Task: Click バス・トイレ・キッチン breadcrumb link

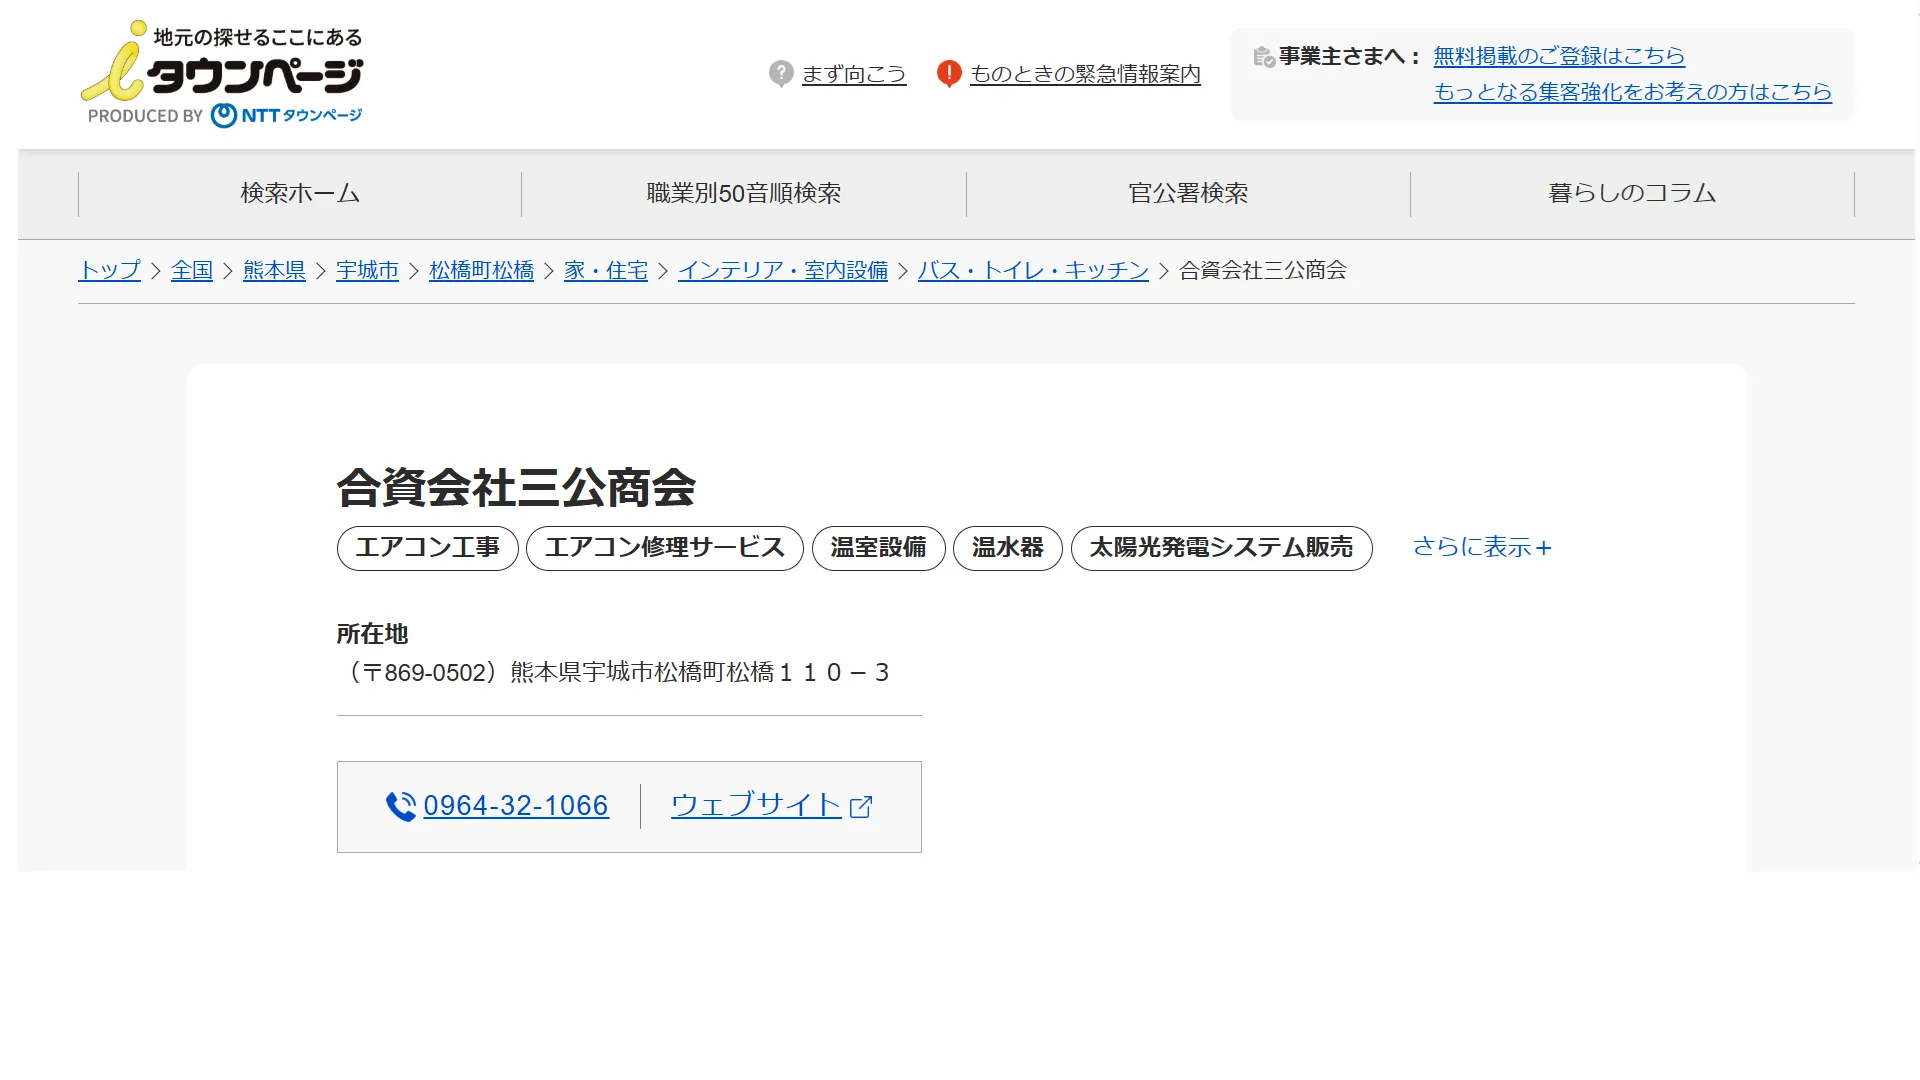Action: pos(1033,271)
